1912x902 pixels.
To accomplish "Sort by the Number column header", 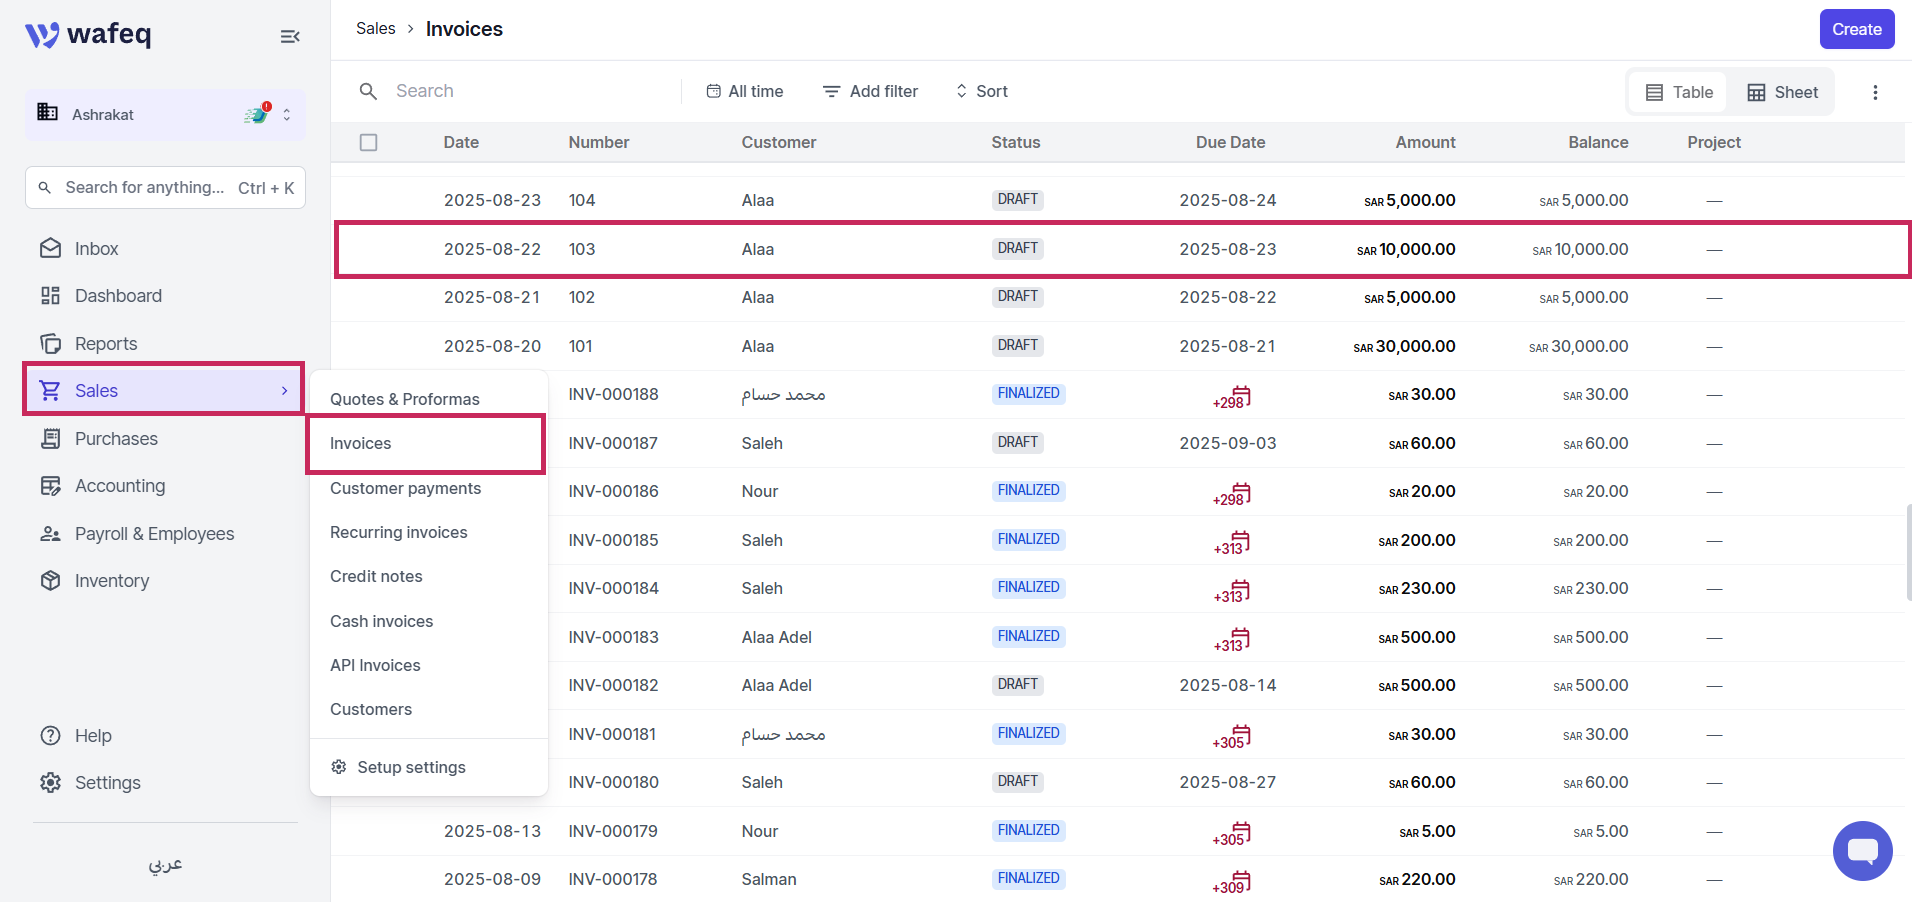I will (x=599, y=143).
